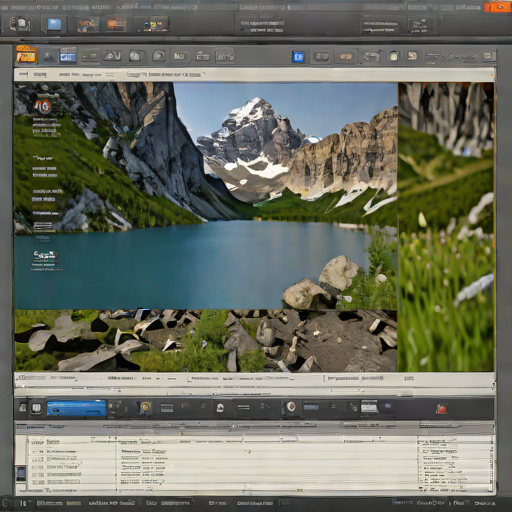Click the camera-like icon at top-left strip
This screenshot has width=512, height=512.
point(20,25)
